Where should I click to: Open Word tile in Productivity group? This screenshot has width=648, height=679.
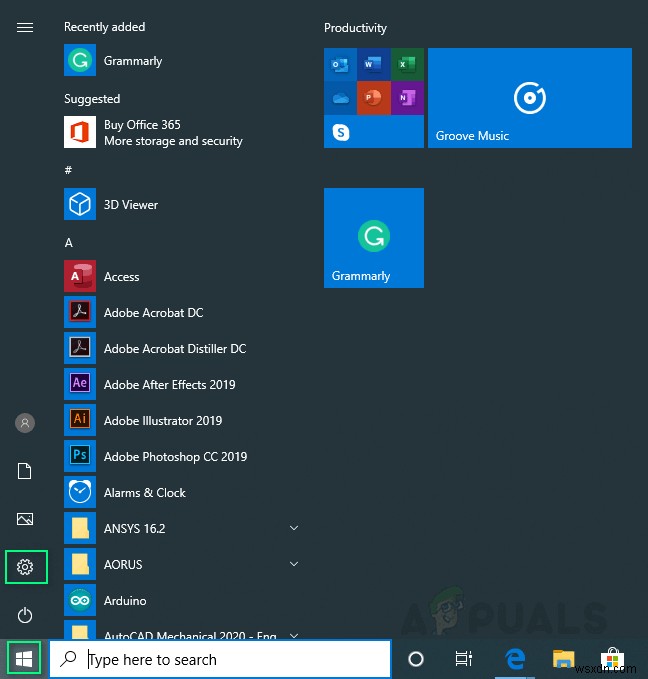click(374, 65)
